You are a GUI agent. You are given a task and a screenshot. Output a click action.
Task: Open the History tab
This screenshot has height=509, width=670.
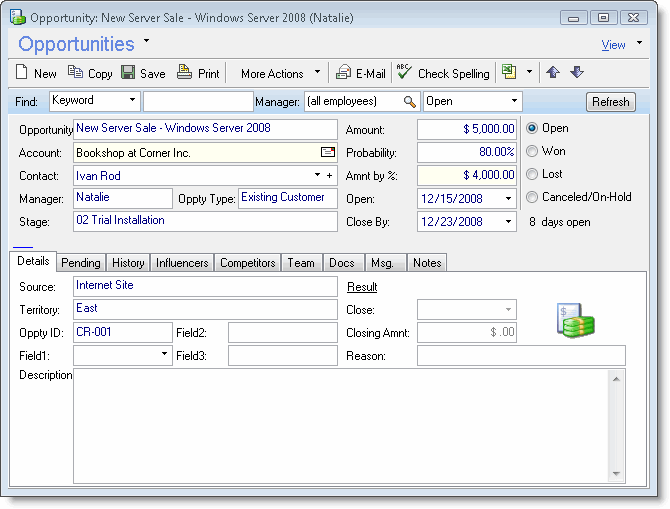pos(128,263)
